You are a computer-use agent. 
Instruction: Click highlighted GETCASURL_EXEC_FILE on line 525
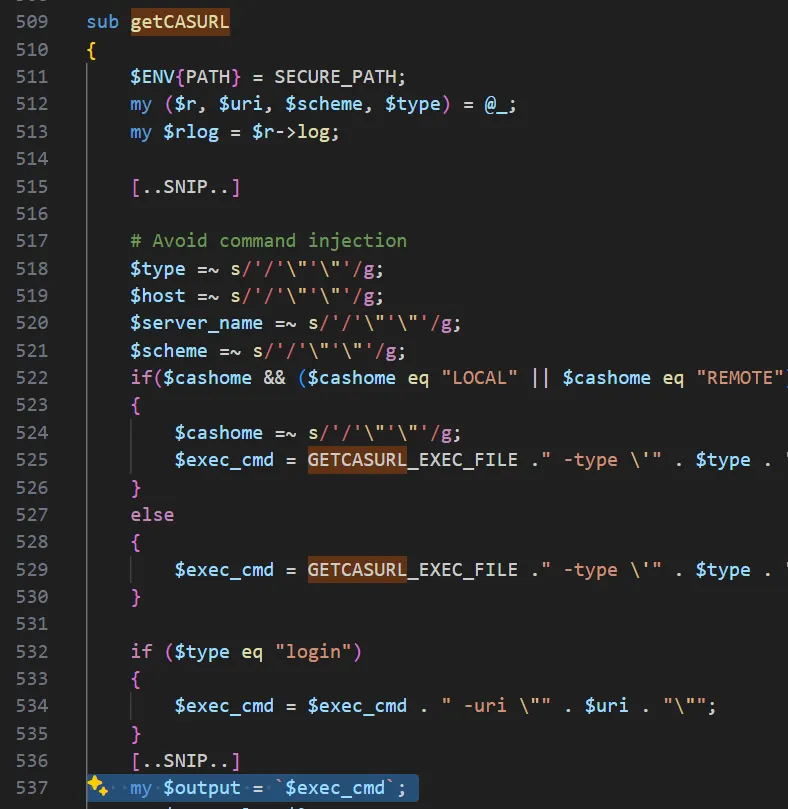(x=412, y=460)
